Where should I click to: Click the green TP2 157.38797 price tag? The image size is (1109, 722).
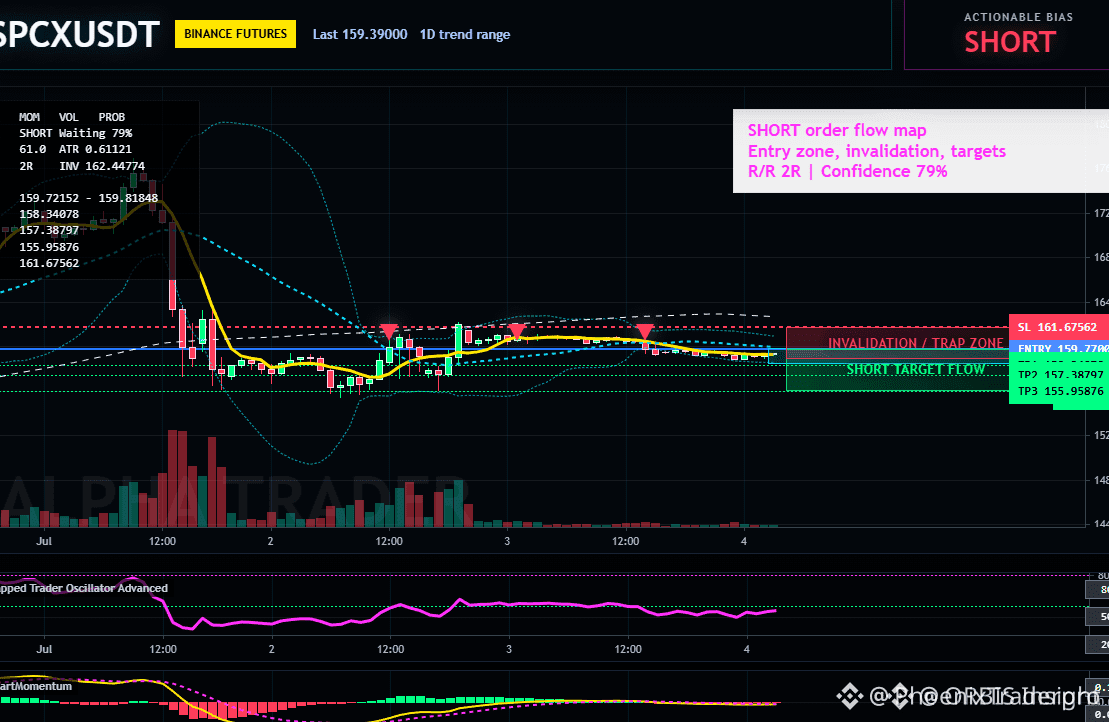point(1059,374)
